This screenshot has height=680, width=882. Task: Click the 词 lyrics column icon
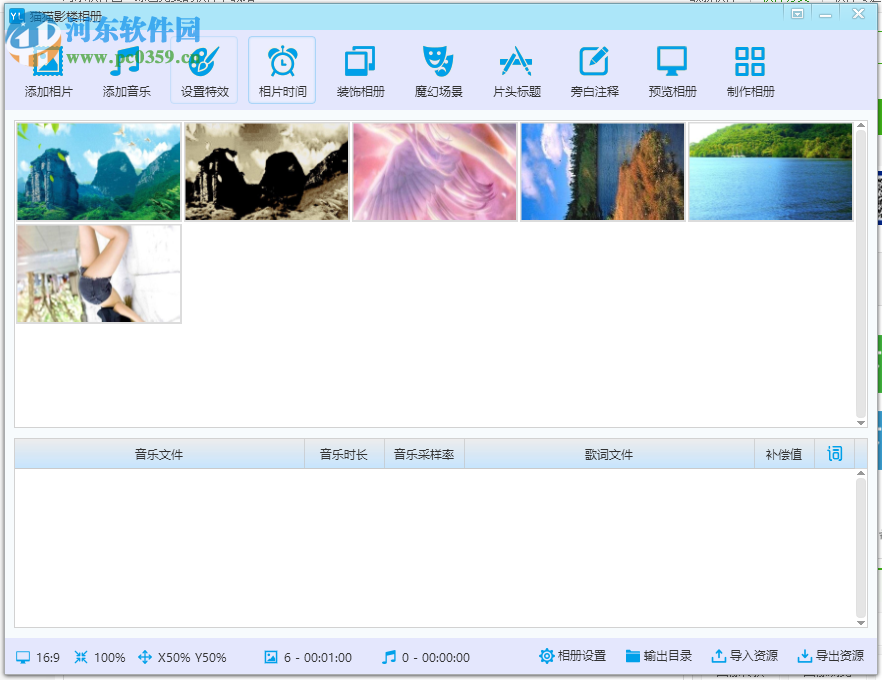tap(835, 454)
